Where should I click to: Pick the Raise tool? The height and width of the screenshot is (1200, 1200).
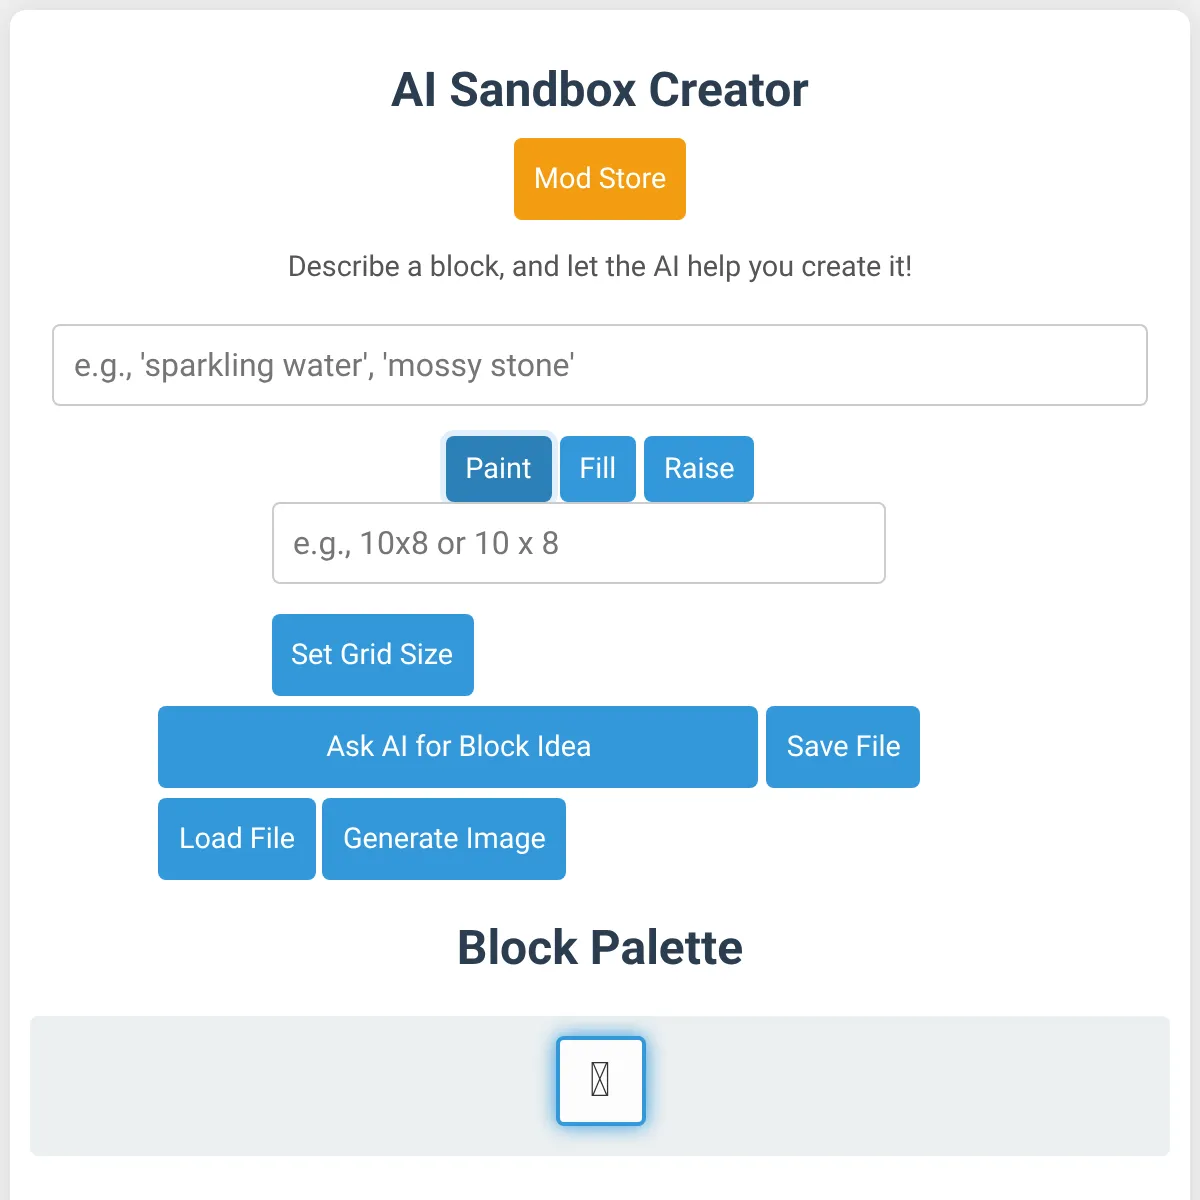tap(698, 468)
